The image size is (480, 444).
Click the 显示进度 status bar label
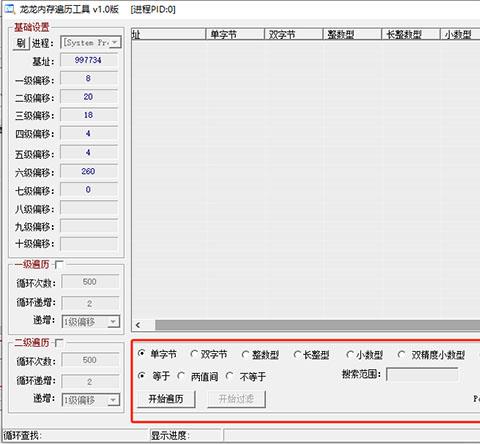[x=170, y=435]
